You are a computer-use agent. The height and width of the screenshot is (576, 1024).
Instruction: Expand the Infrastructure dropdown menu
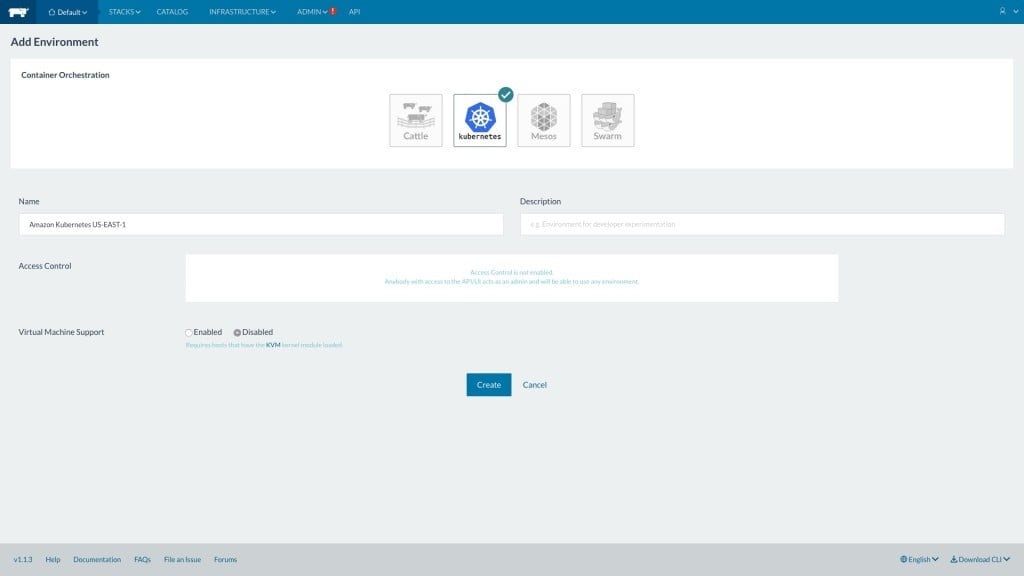click(242, 12)
